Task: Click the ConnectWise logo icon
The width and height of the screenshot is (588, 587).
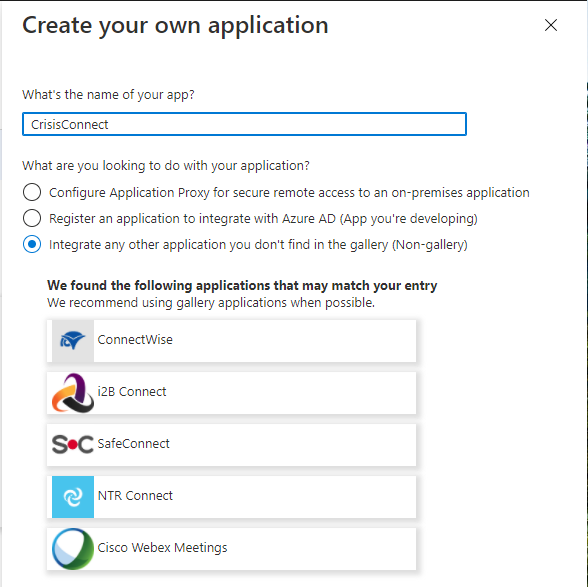Action: [73, 341]
